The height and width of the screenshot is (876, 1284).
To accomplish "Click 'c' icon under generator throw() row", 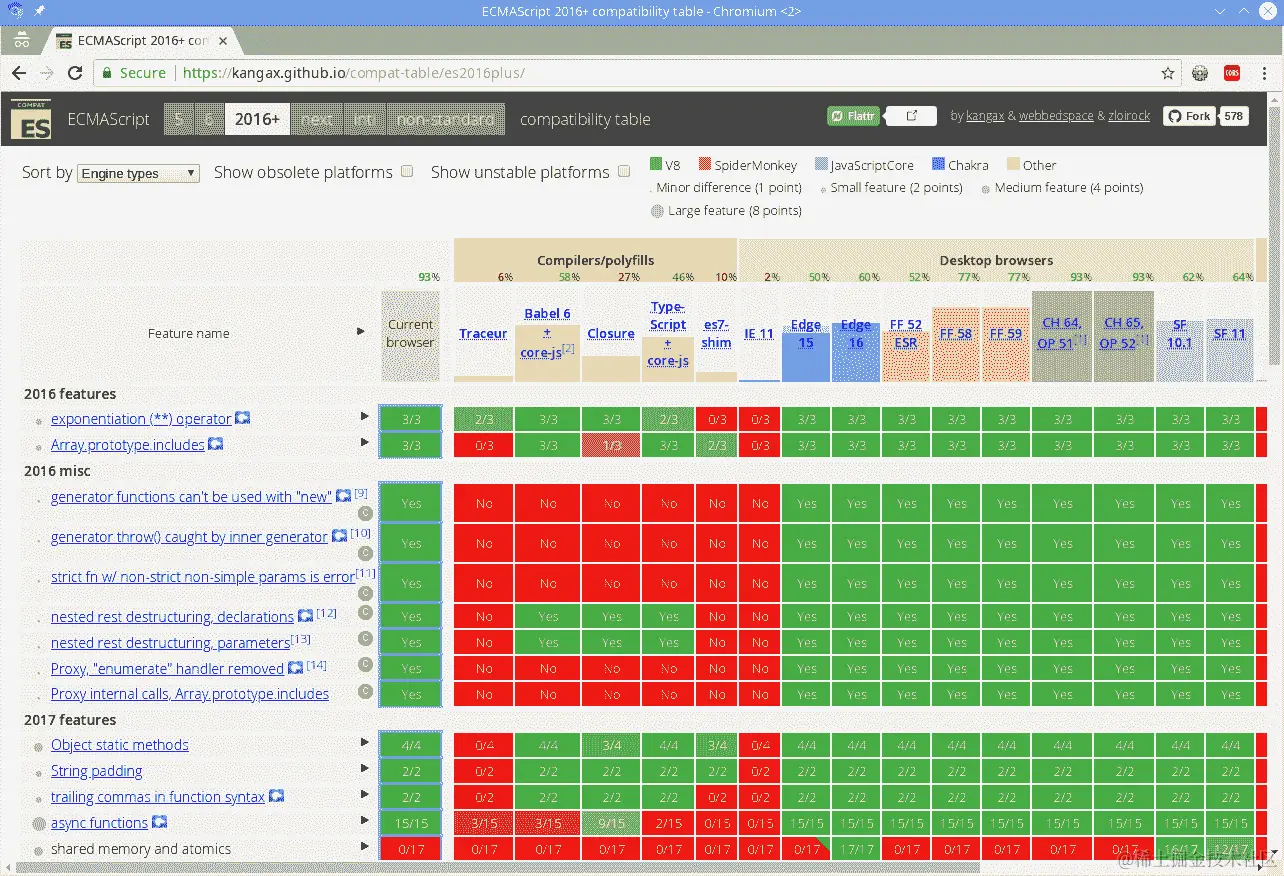I will click(x=365, y=553).
